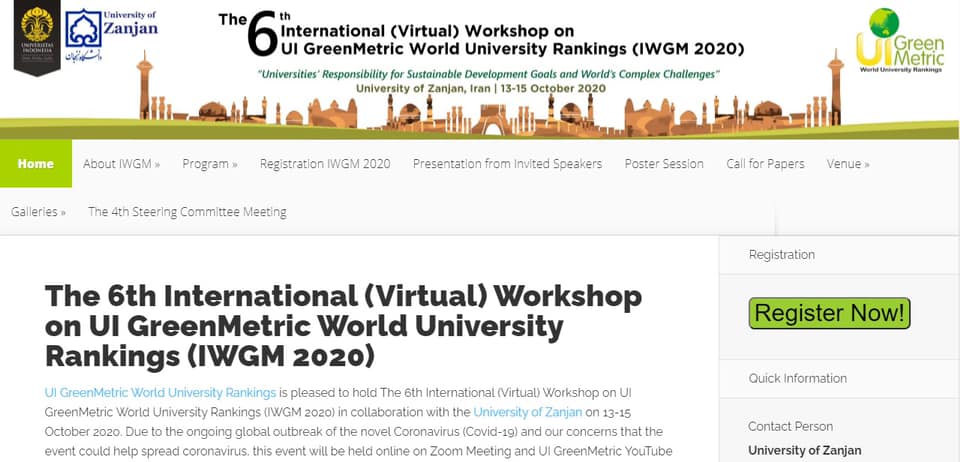Select the Contact Person label
This screenshot has width=960, height=462.
point(790,426)
